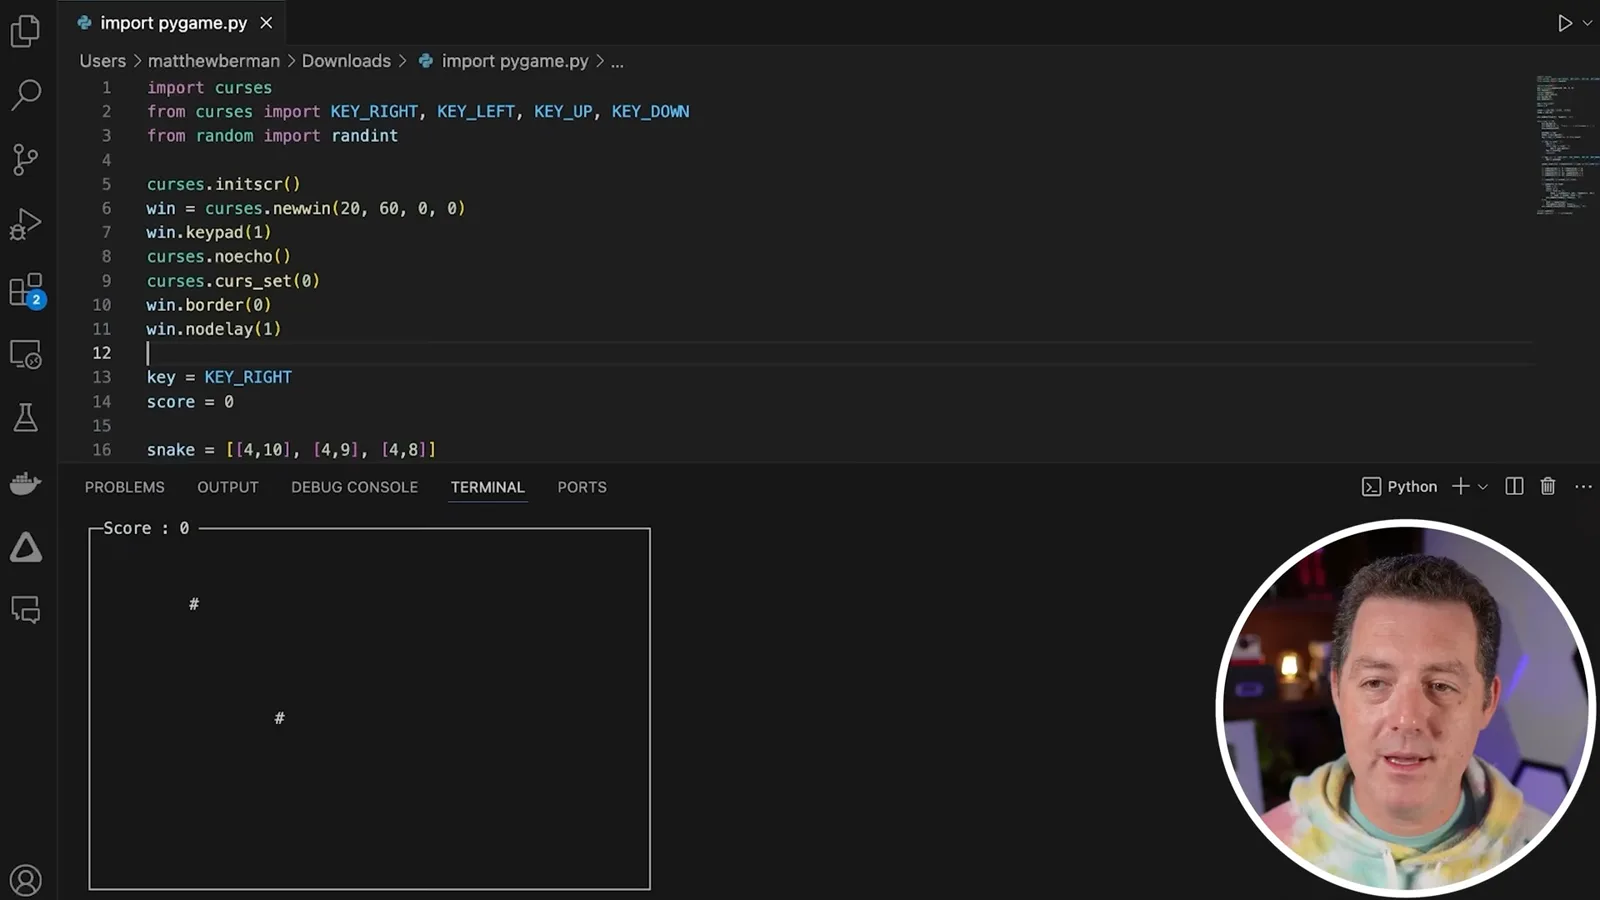Open Source Control view
1600x900 pixels.
[25, 159]
